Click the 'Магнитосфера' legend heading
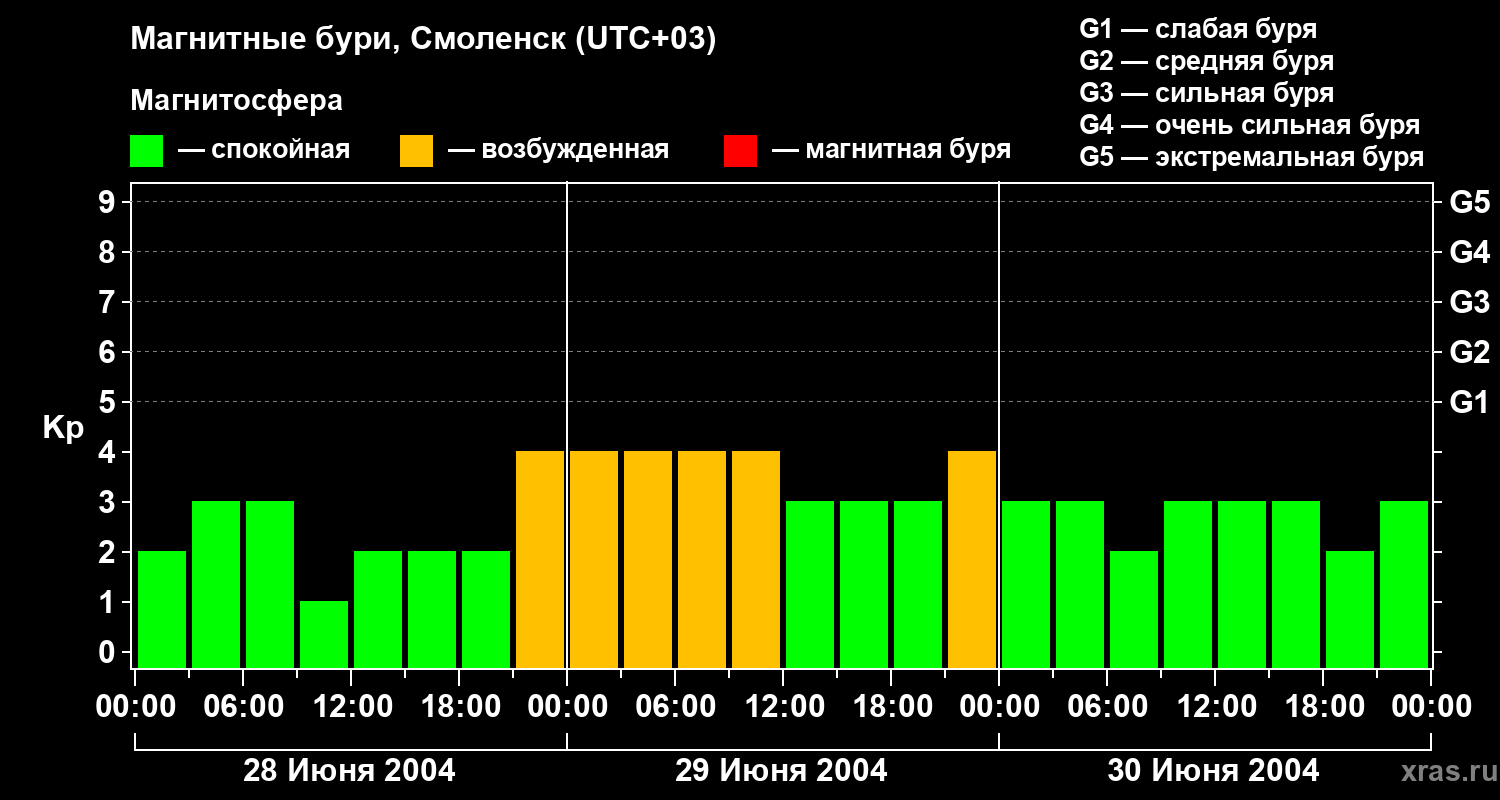 [x=236, y=101]
